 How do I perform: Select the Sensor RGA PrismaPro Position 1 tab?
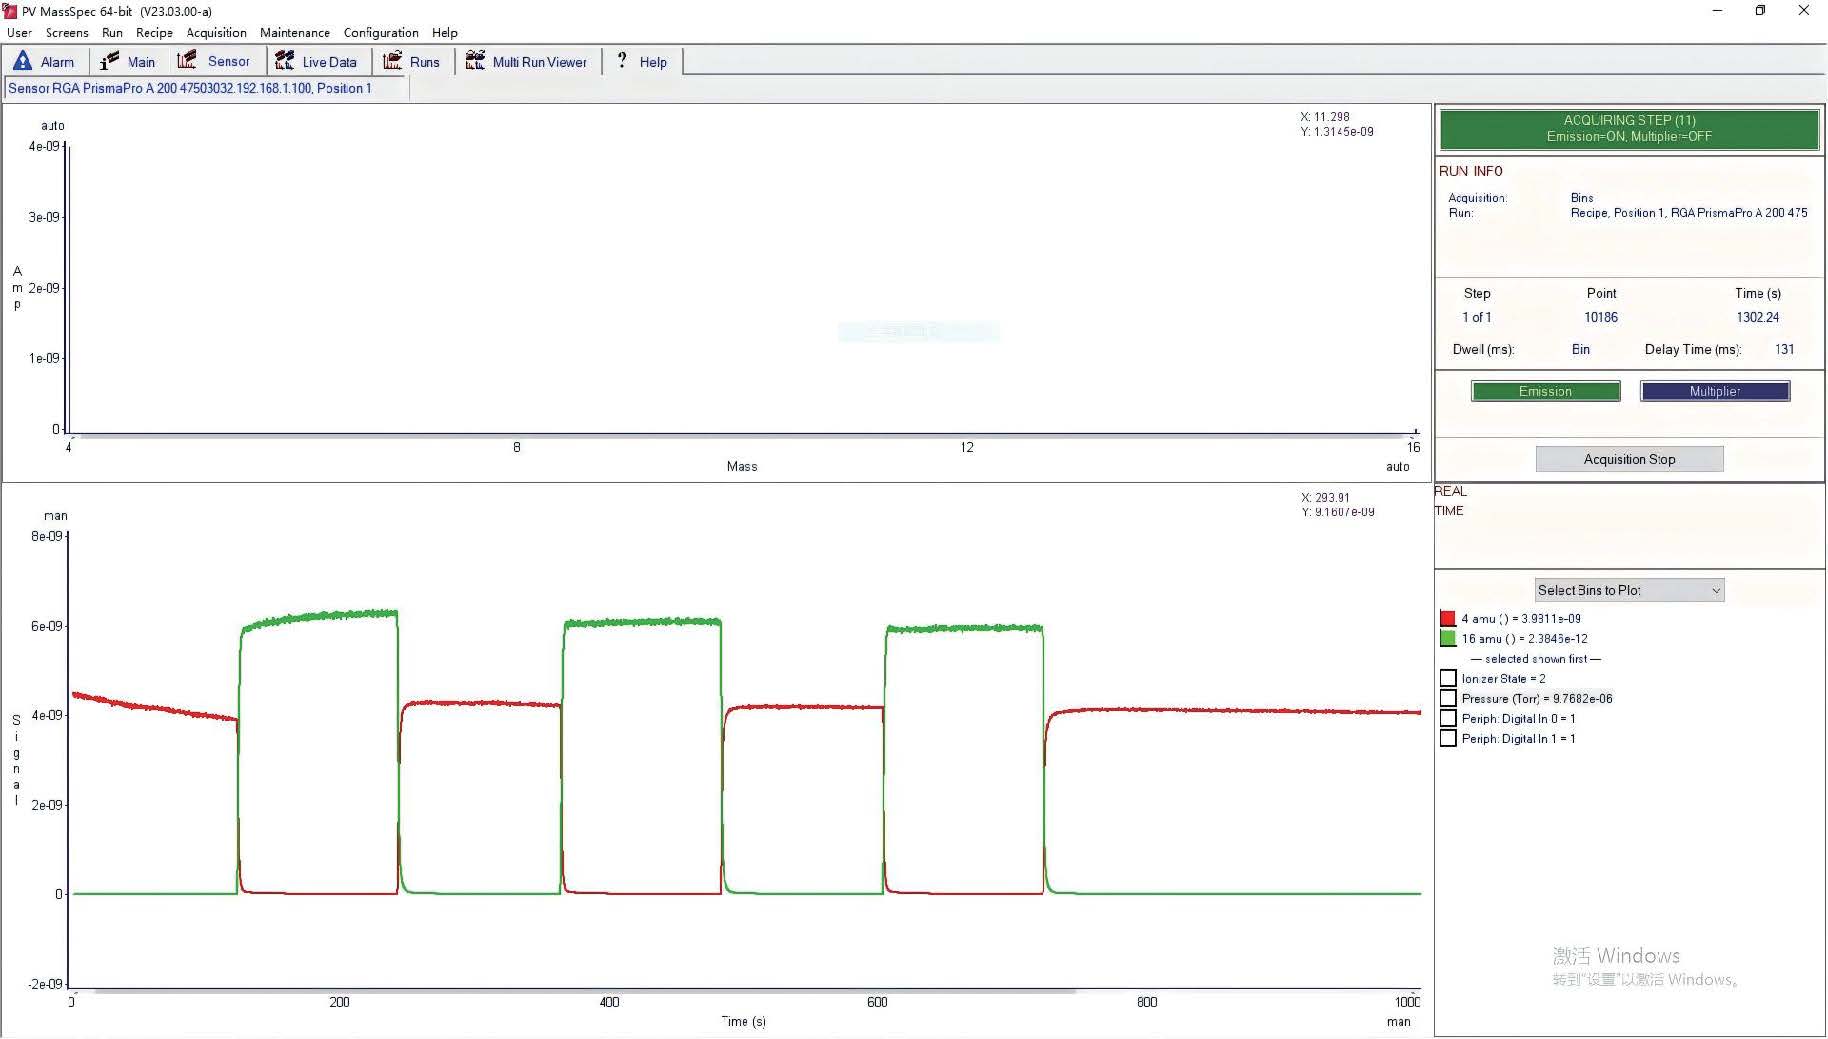click(205, 88)
